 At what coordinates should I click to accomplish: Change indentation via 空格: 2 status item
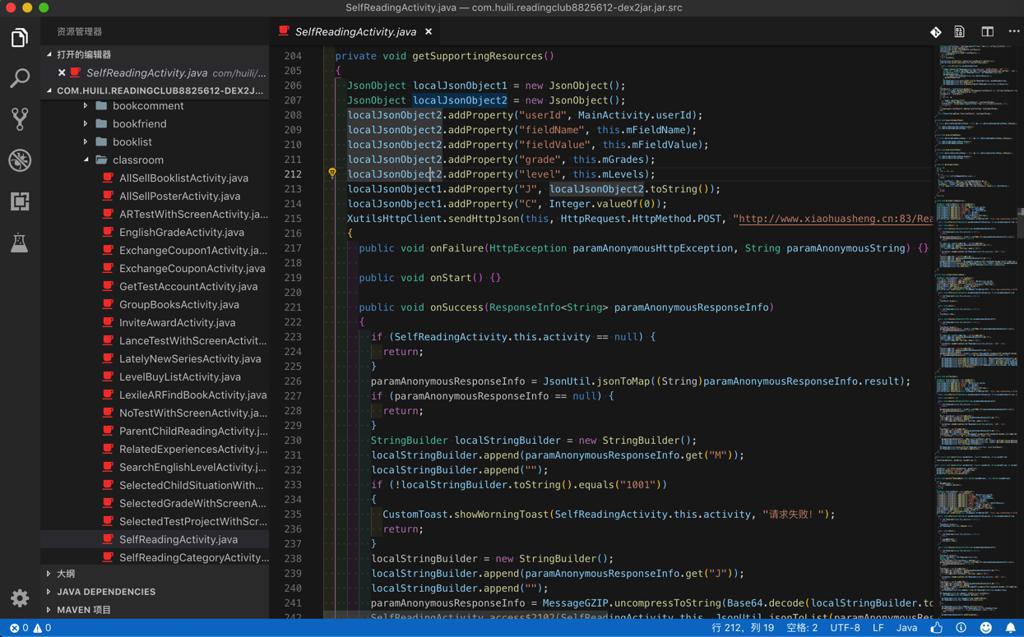point(802,628)
